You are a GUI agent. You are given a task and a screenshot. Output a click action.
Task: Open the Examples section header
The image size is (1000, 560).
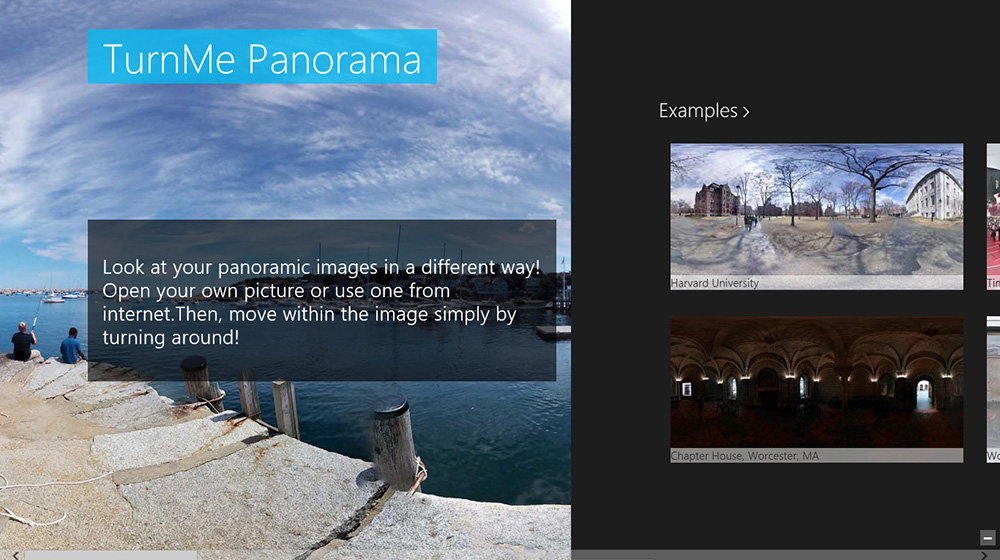pyautogui.click(x=703, y=111)
